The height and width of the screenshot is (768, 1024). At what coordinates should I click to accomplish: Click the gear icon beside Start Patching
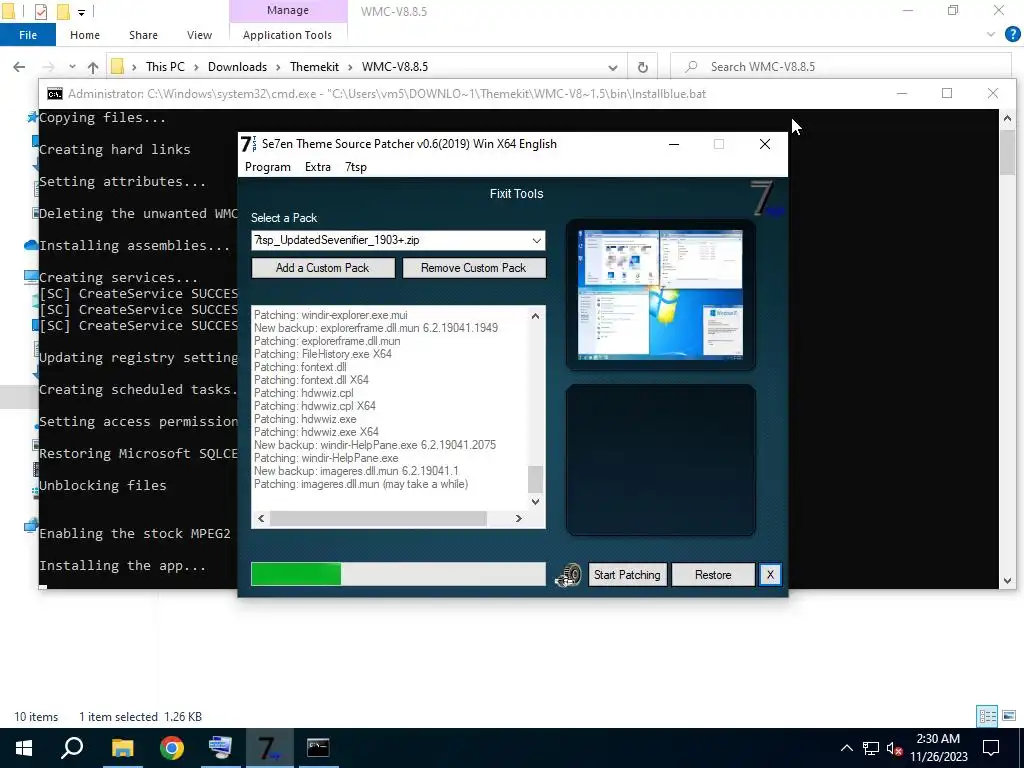click(568, 575)
